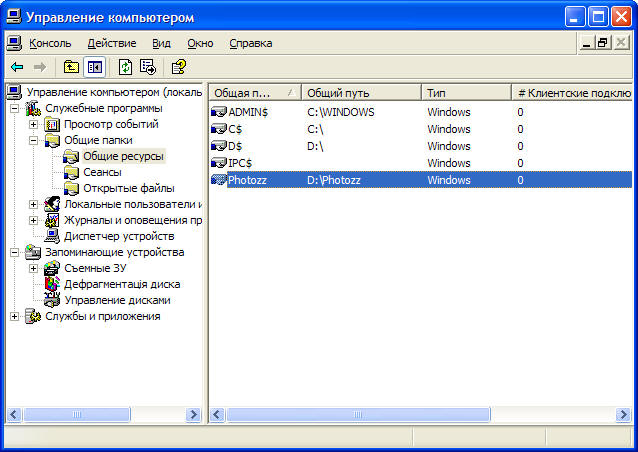Click the ADMIN$ share icon
The height and width of the screenshot is (452, 638).
(219, 112)
